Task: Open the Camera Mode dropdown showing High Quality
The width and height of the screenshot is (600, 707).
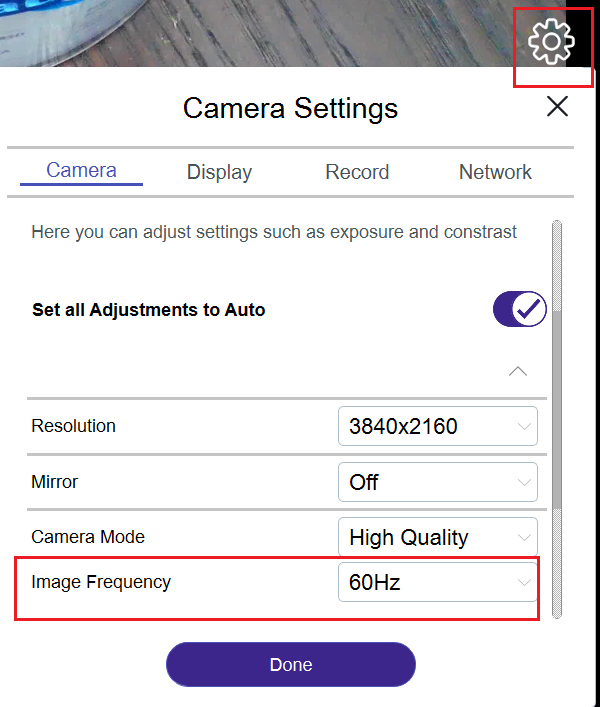Action: 437,537
